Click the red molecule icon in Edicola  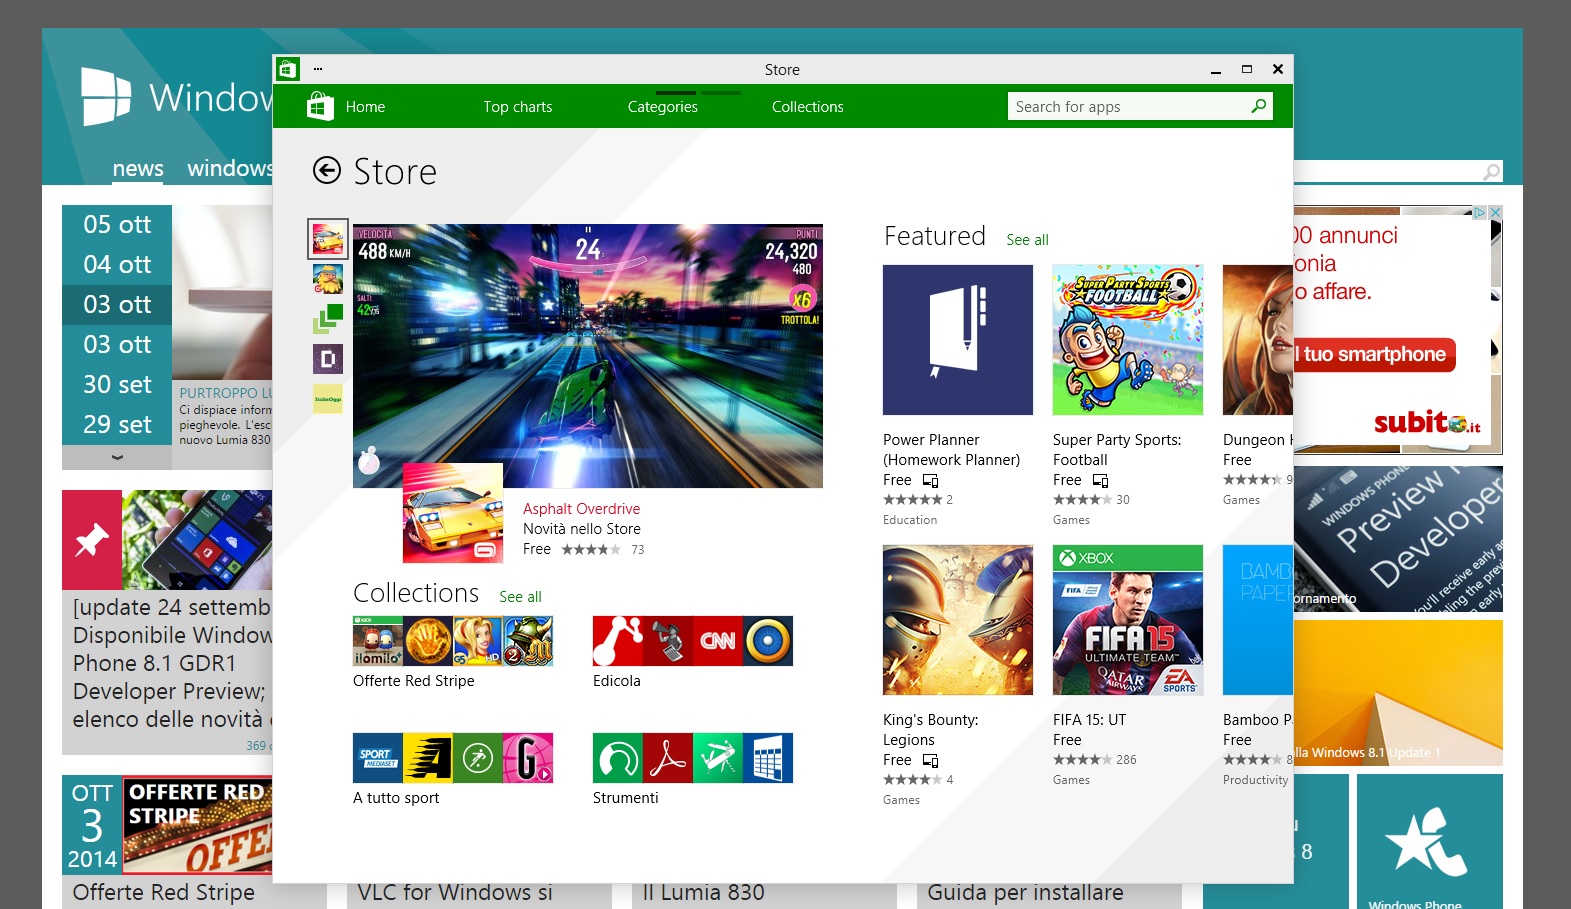point(618,641)
